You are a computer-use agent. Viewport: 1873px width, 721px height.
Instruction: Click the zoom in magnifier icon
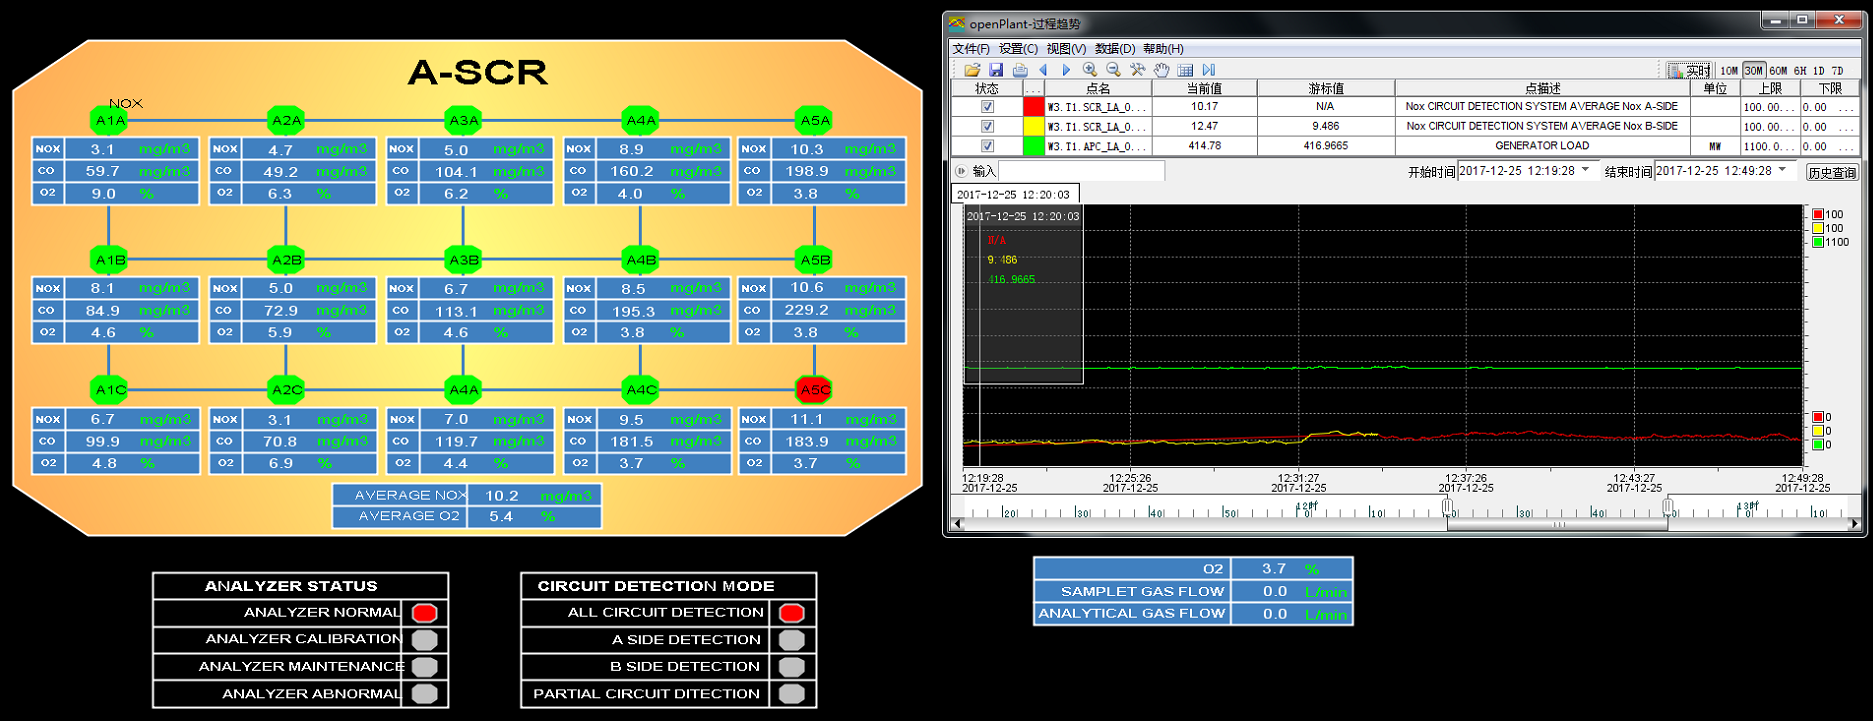1090,70
